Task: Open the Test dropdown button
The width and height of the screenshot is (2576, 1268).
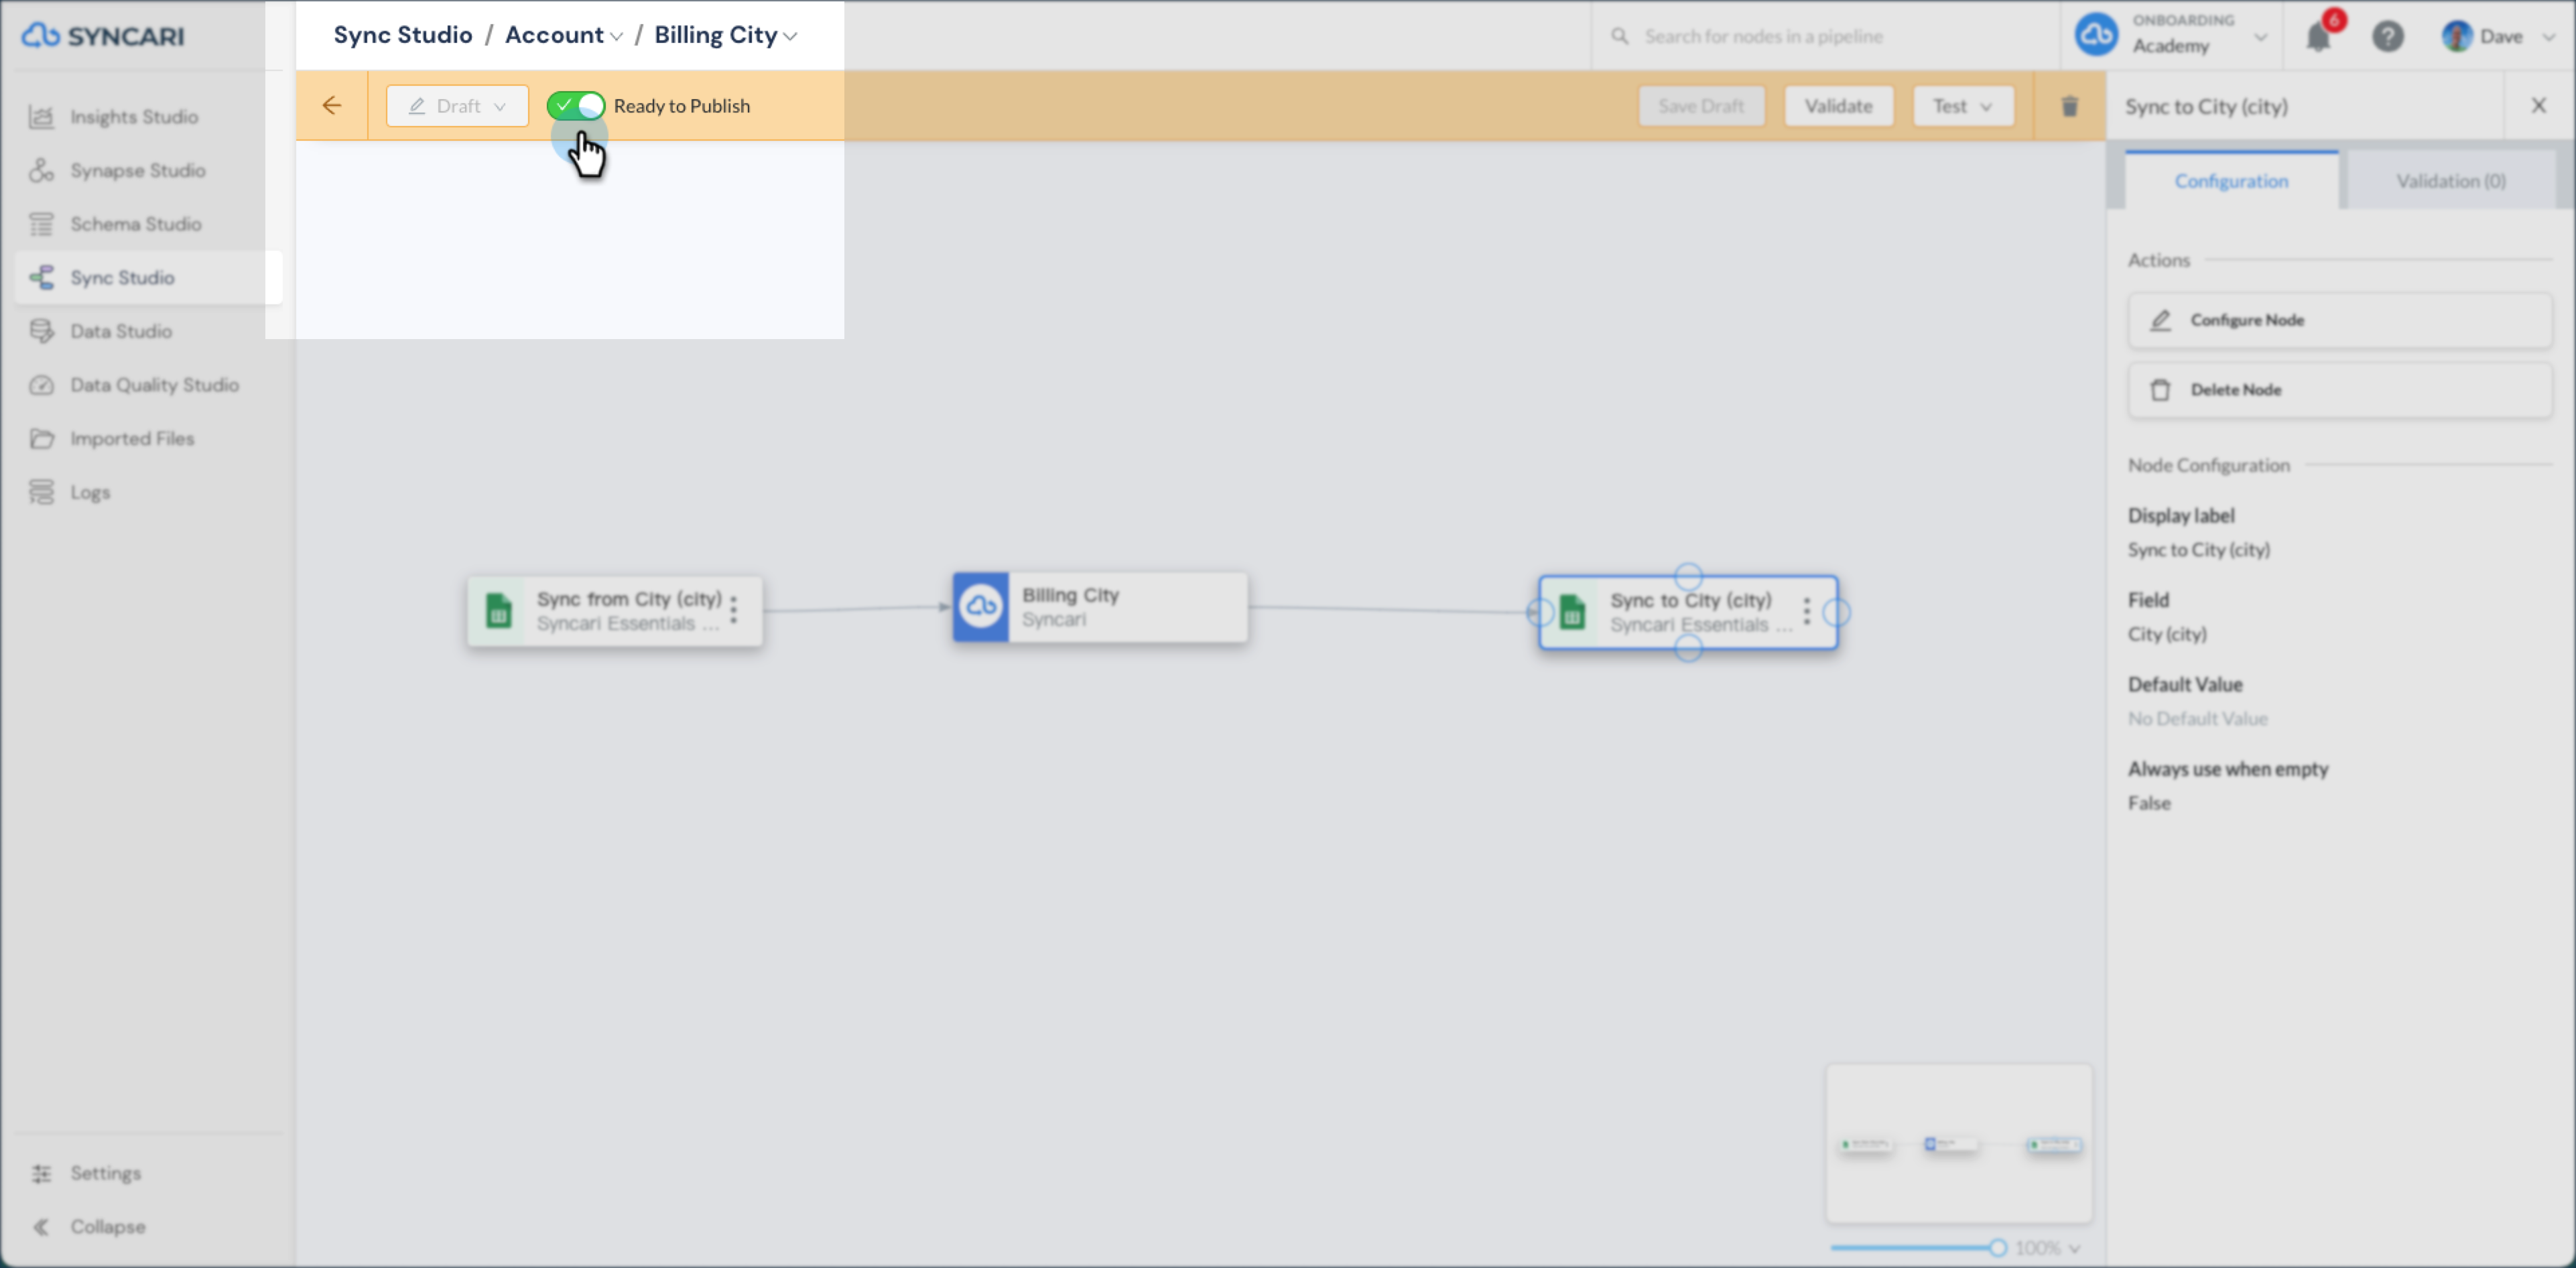Action: tap(1962, 106)
